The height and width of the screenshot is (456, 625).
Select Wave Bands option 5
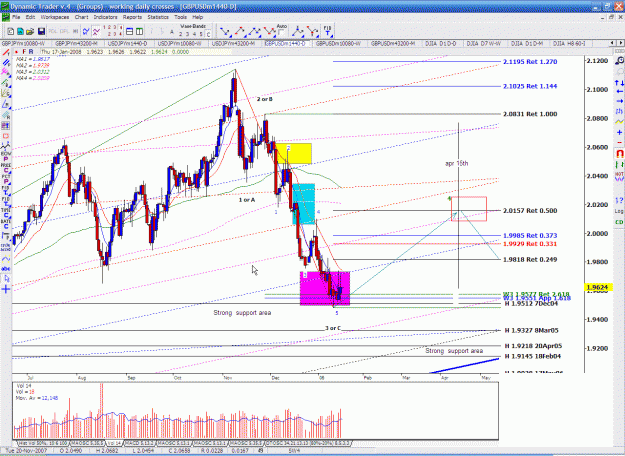coord(201,34)
